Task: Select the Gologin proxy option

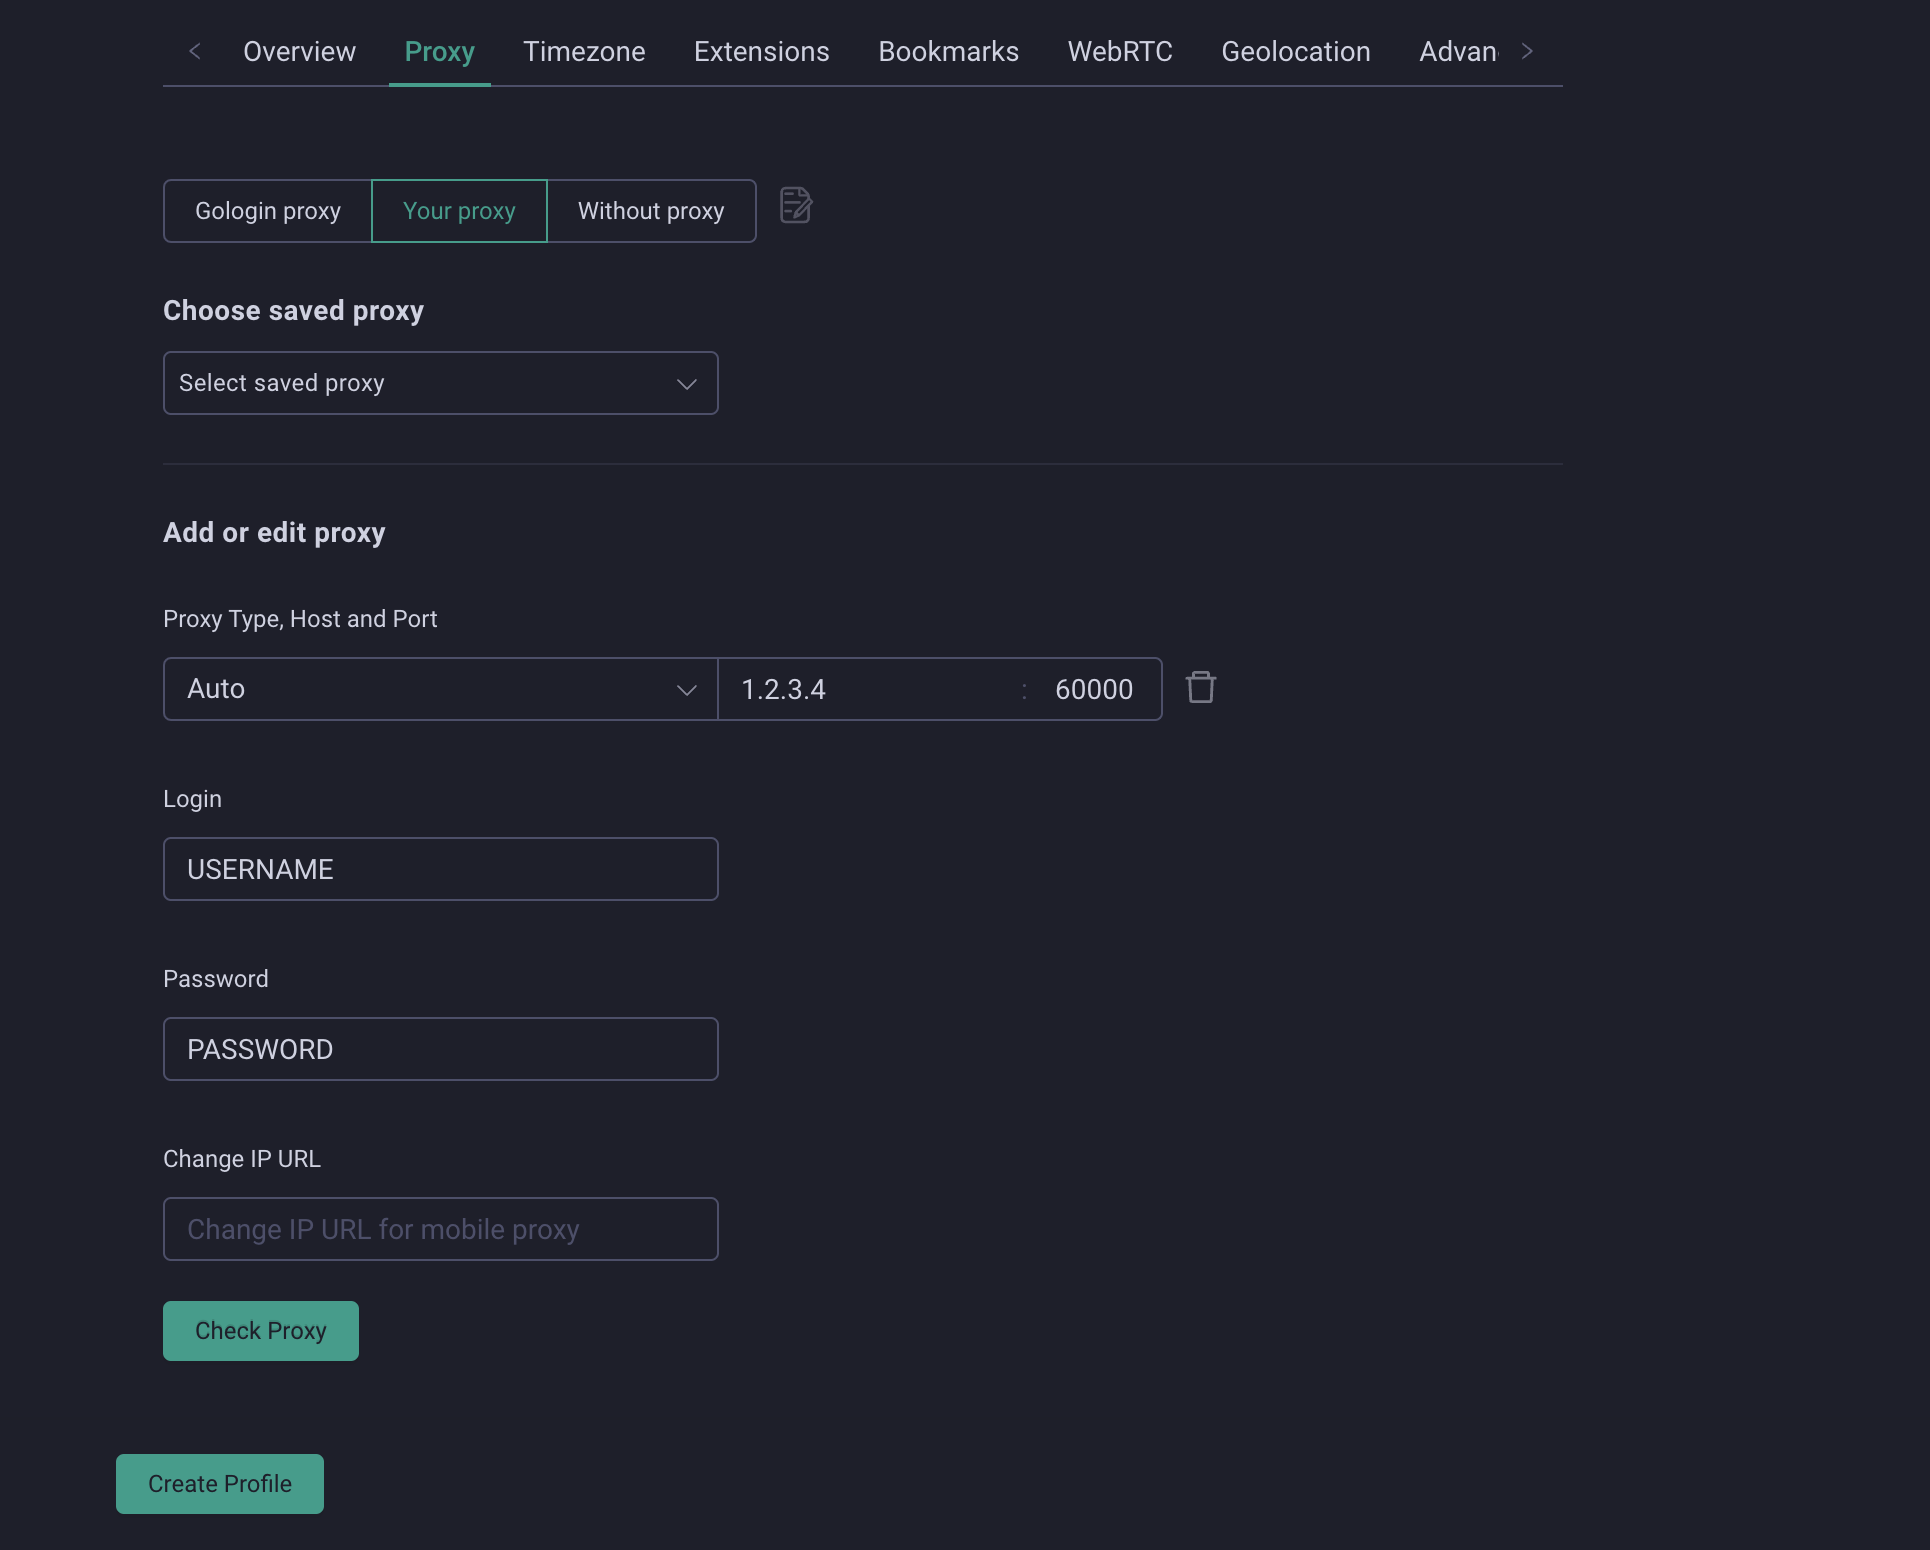Action: coord(267,211)
